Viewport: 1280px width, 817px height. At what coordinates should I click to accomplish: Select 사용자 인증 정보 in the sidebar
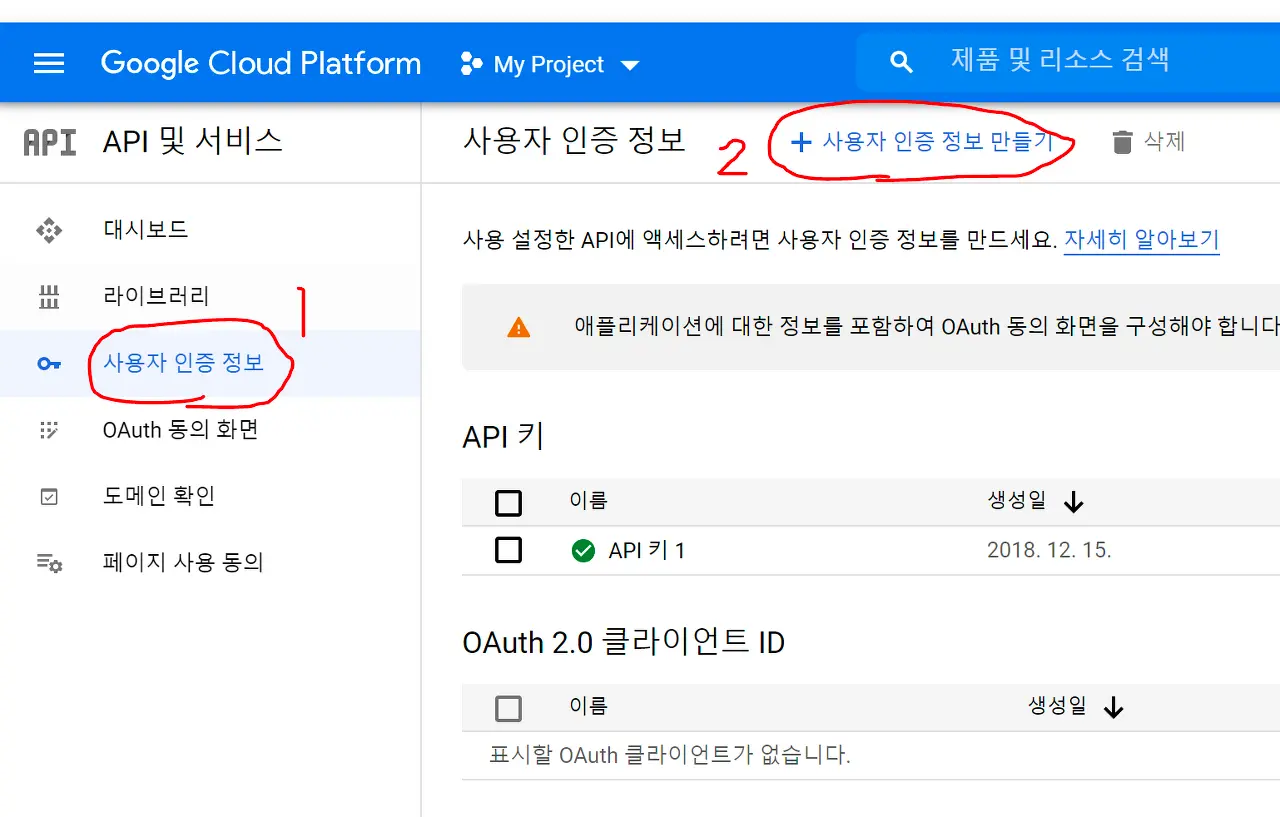184,363
